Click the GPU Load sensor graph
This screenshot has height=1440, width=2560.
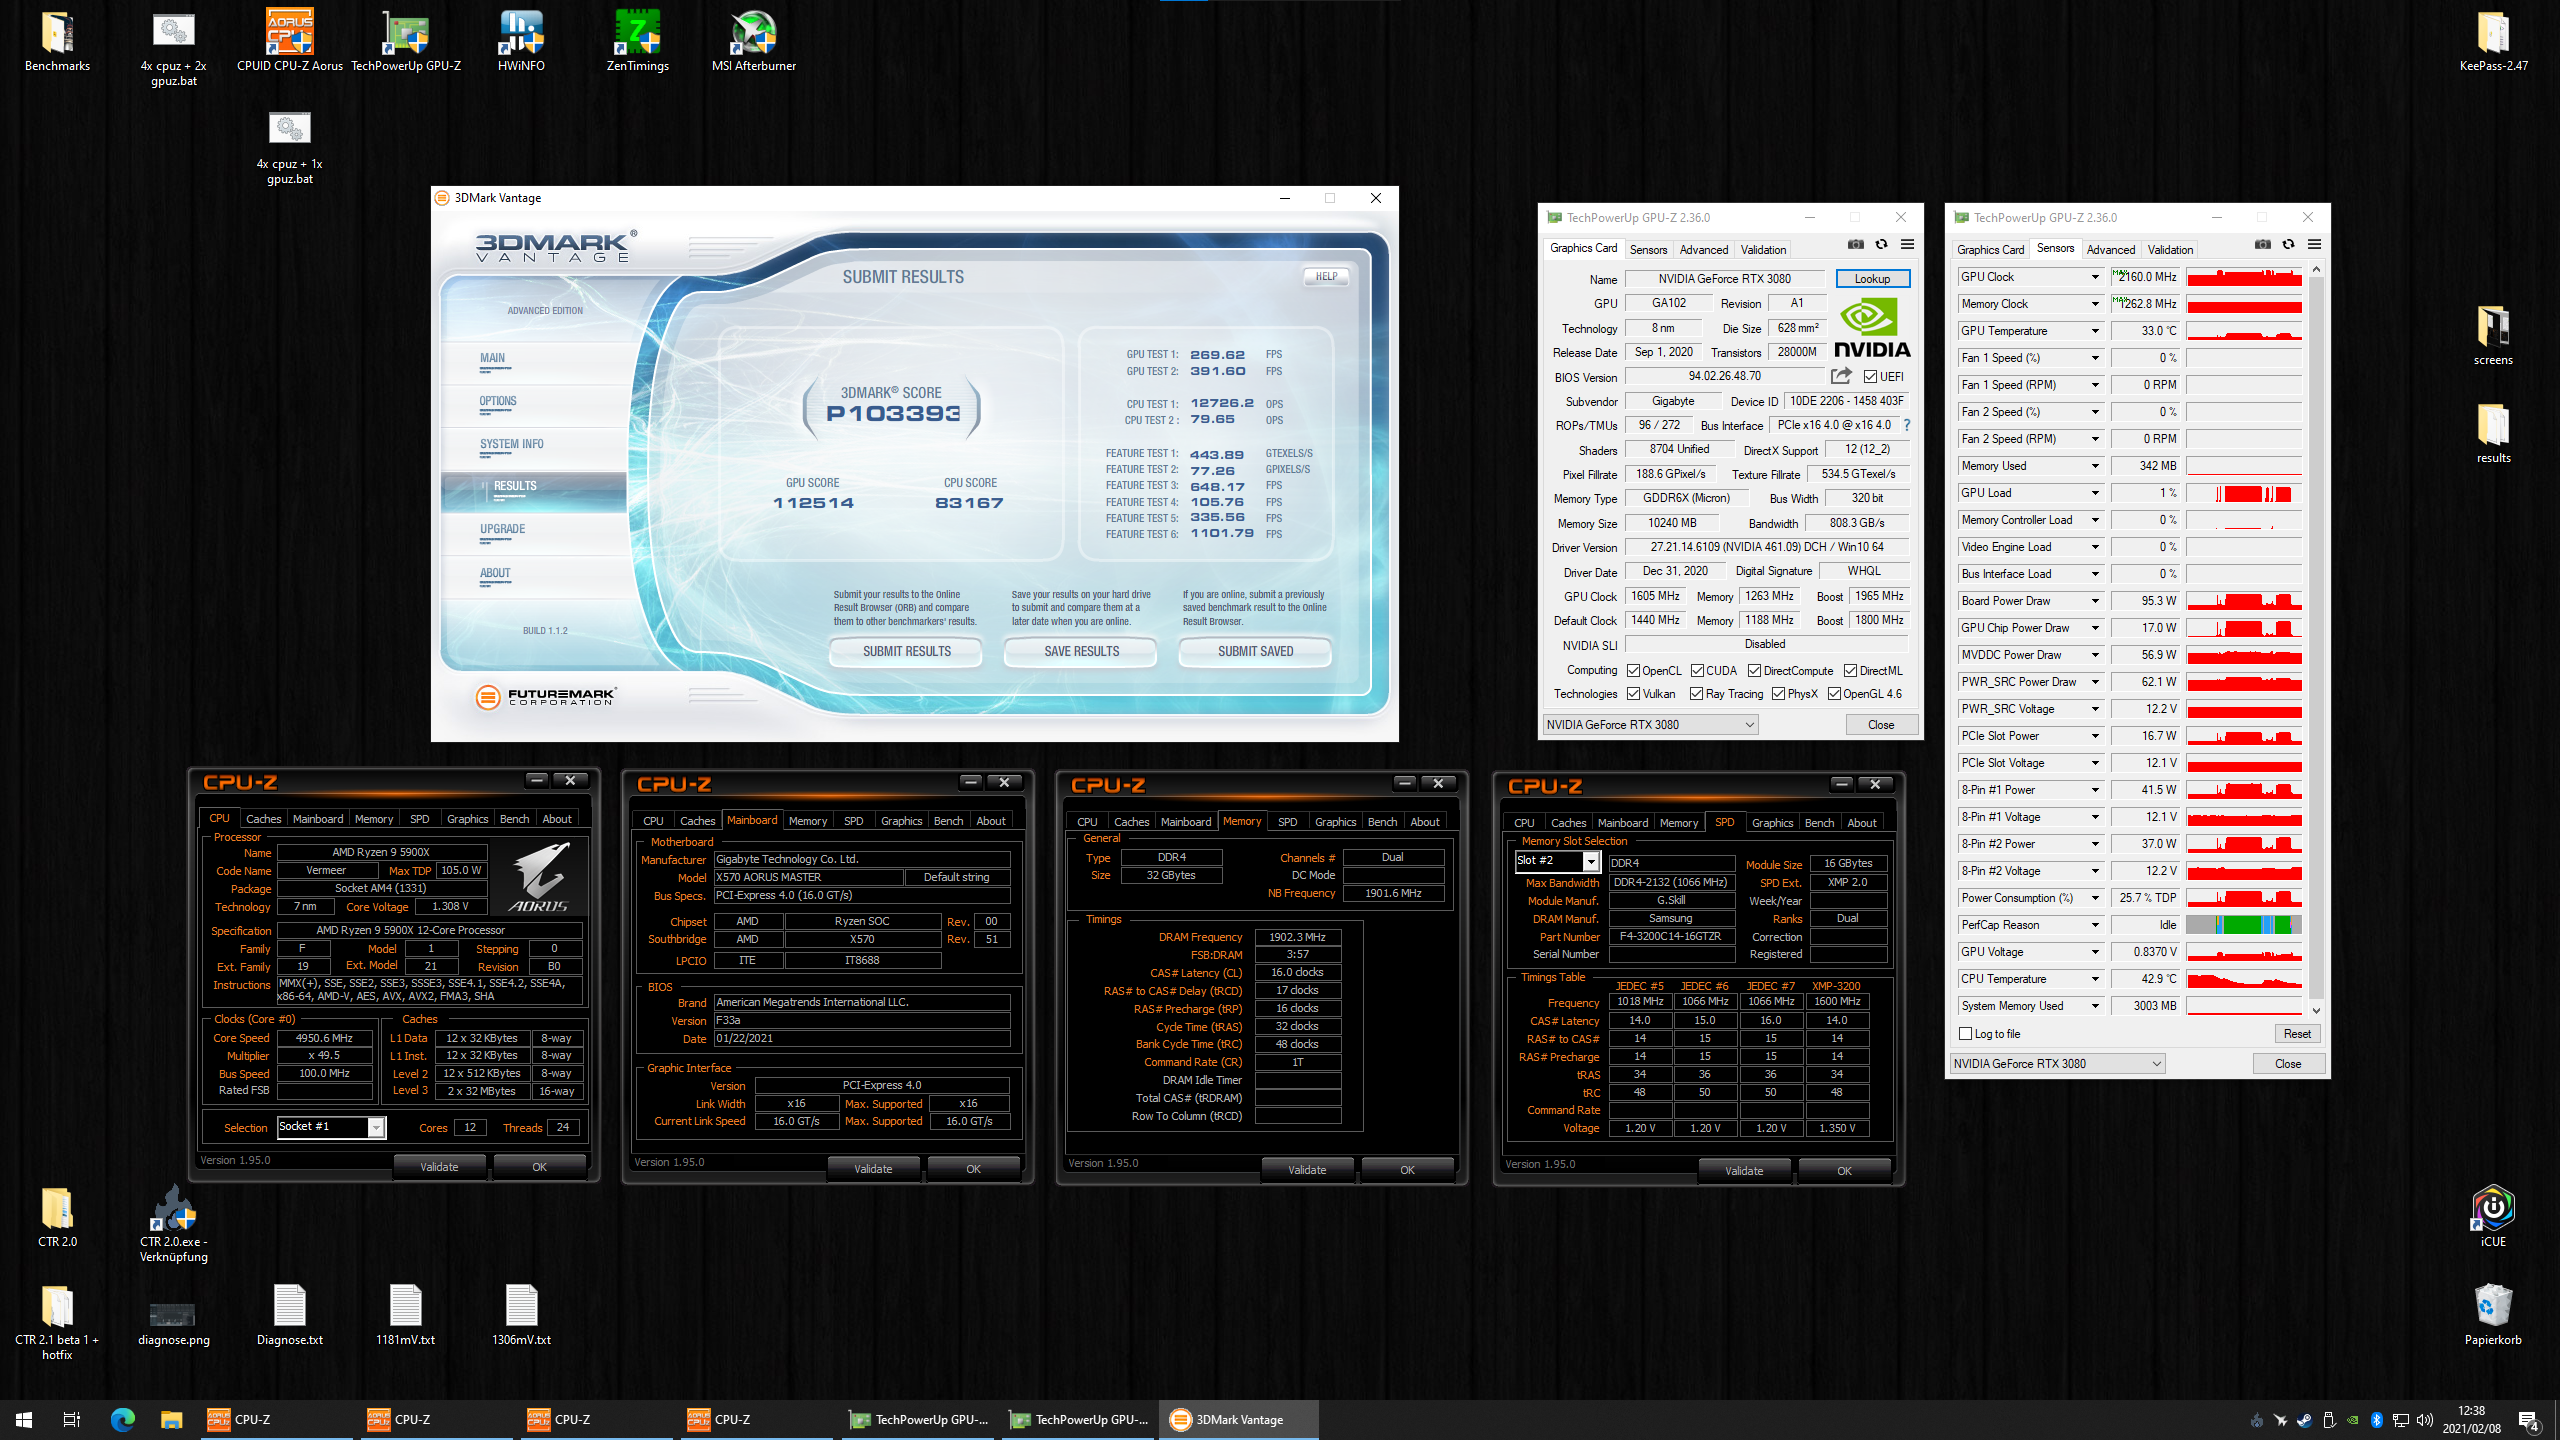click(x=2244, y=493)
